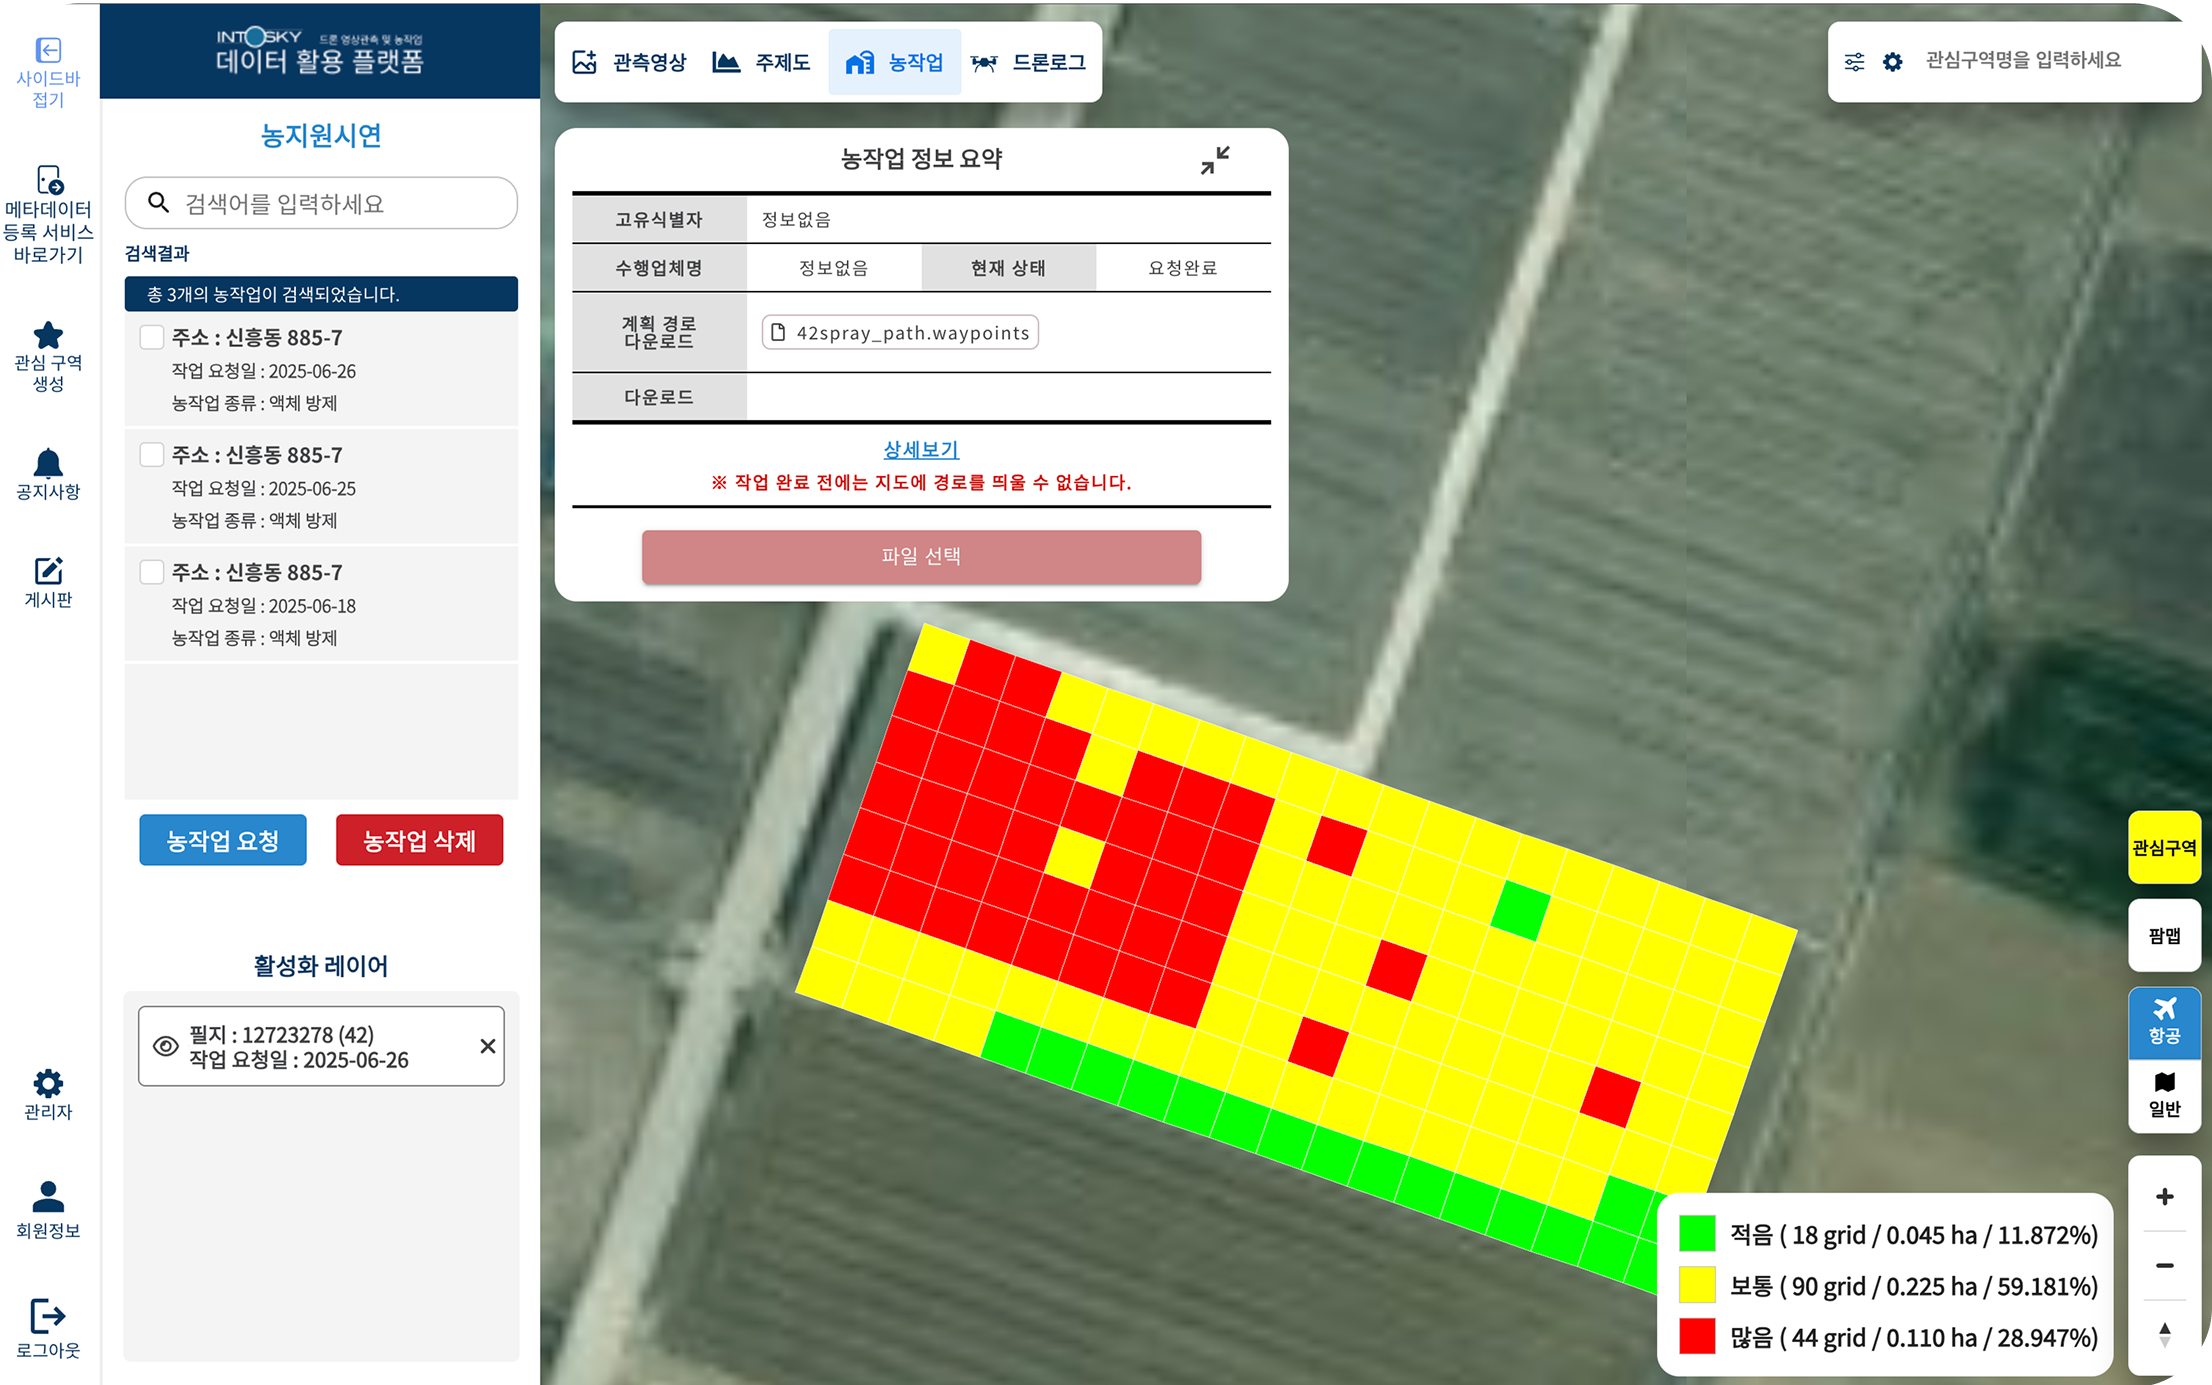Check the 2025-06-25 work request checkbox
The image size is (2212, 1385).
tap(152, 455)
